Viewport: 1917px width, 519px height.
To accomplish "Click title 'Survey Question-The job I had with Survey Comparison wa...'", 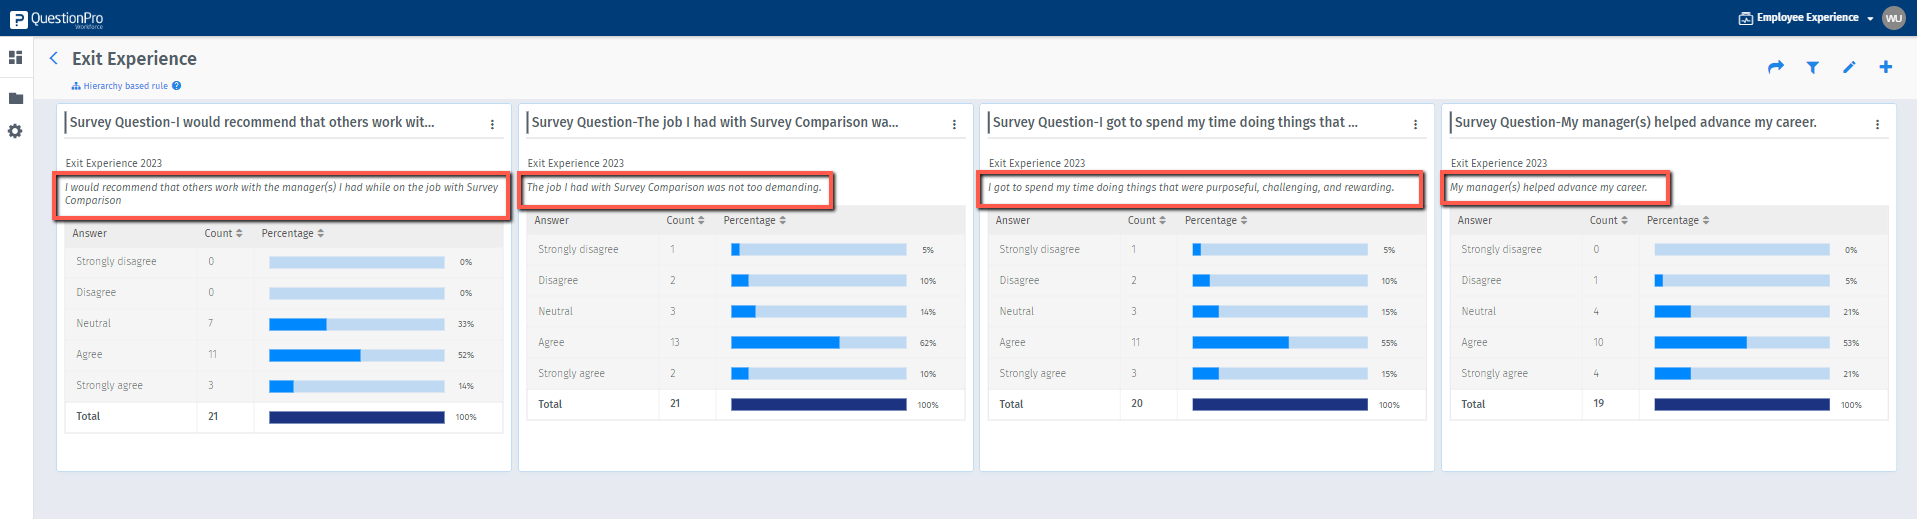I will pyautogui.click(x=715, y=122).
